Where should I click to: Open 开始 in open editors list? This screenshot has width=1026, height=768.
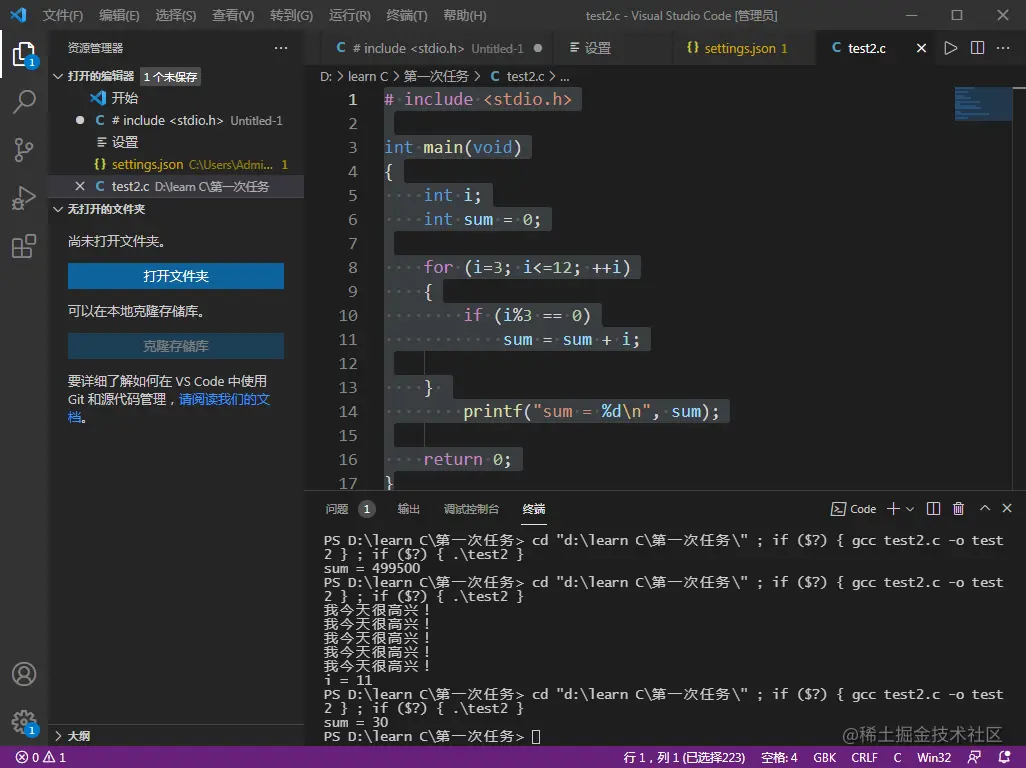pos(124,98)
